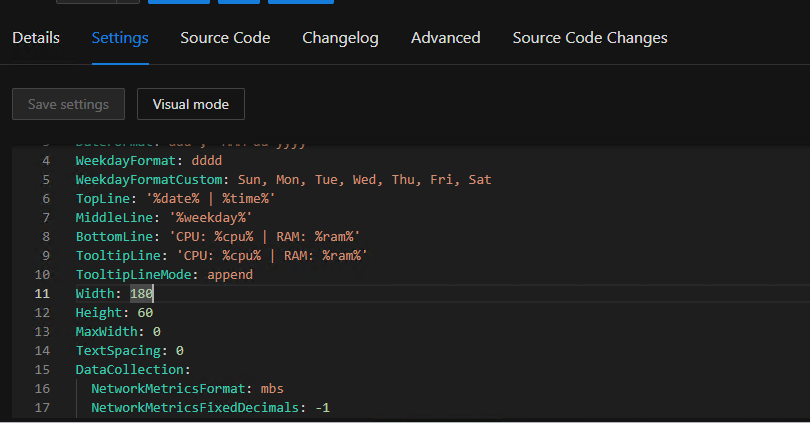Click the Height value 60
Screen dimensions: 810x423
145,313
